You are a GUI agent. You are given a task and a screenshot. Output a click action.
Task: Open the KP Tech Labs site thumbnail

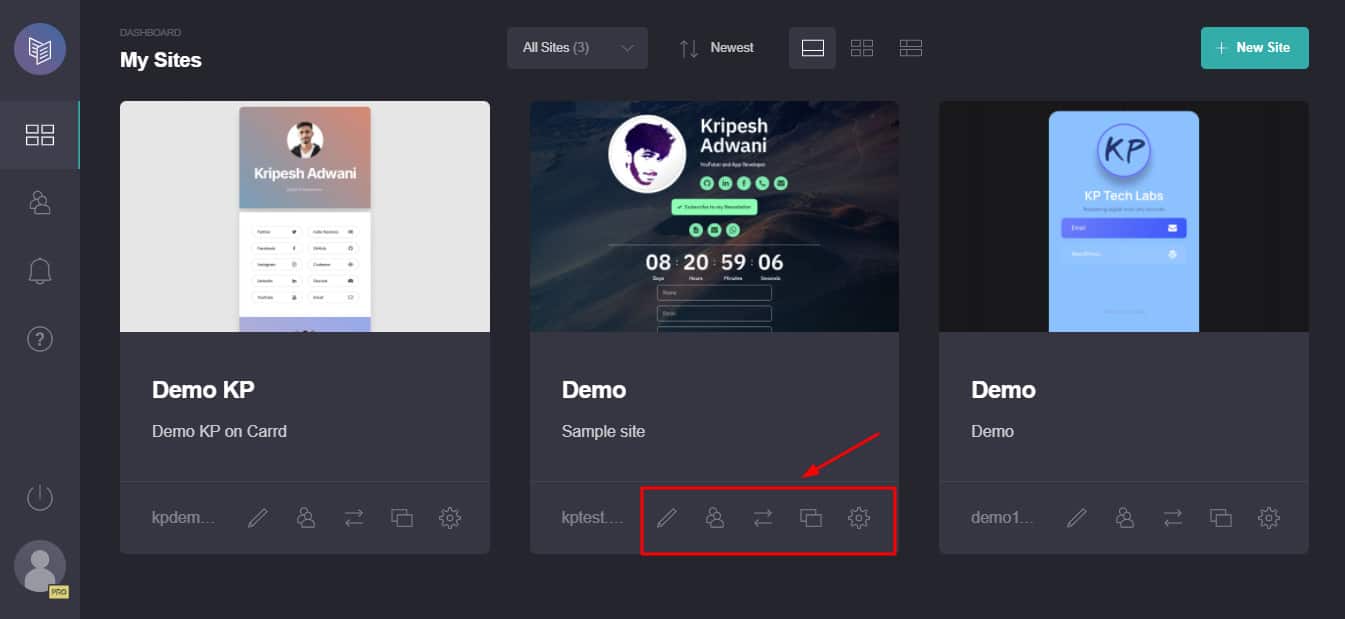1123,216
